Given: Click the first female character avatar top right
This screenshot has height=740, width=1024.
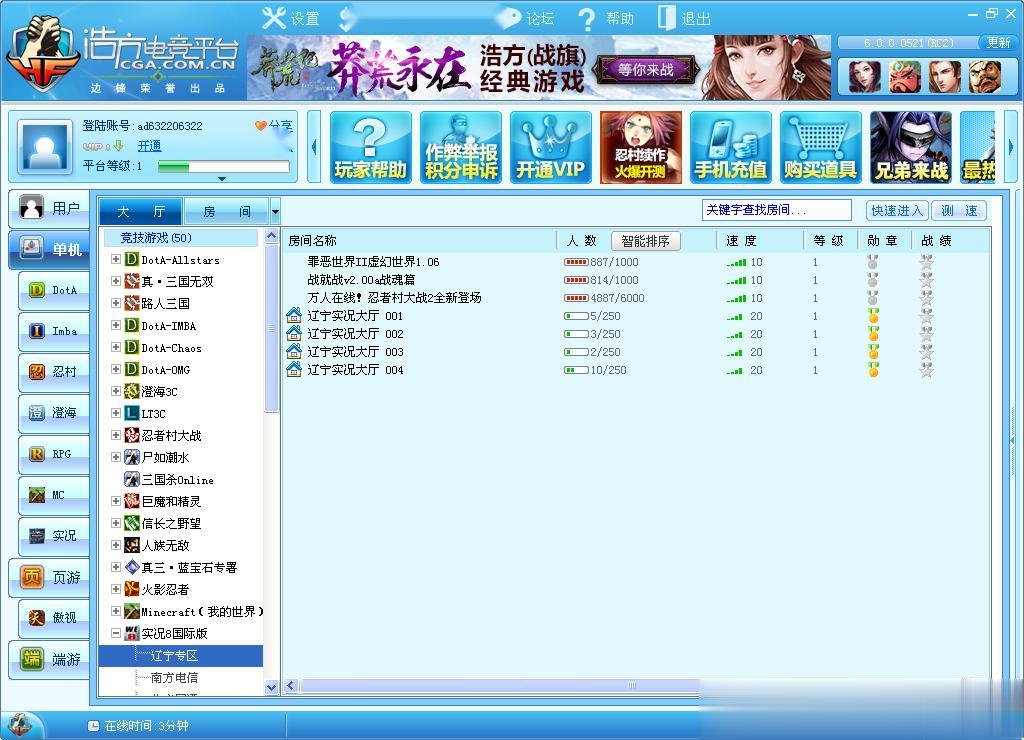Looking at the screenshot, I should 865,77.
